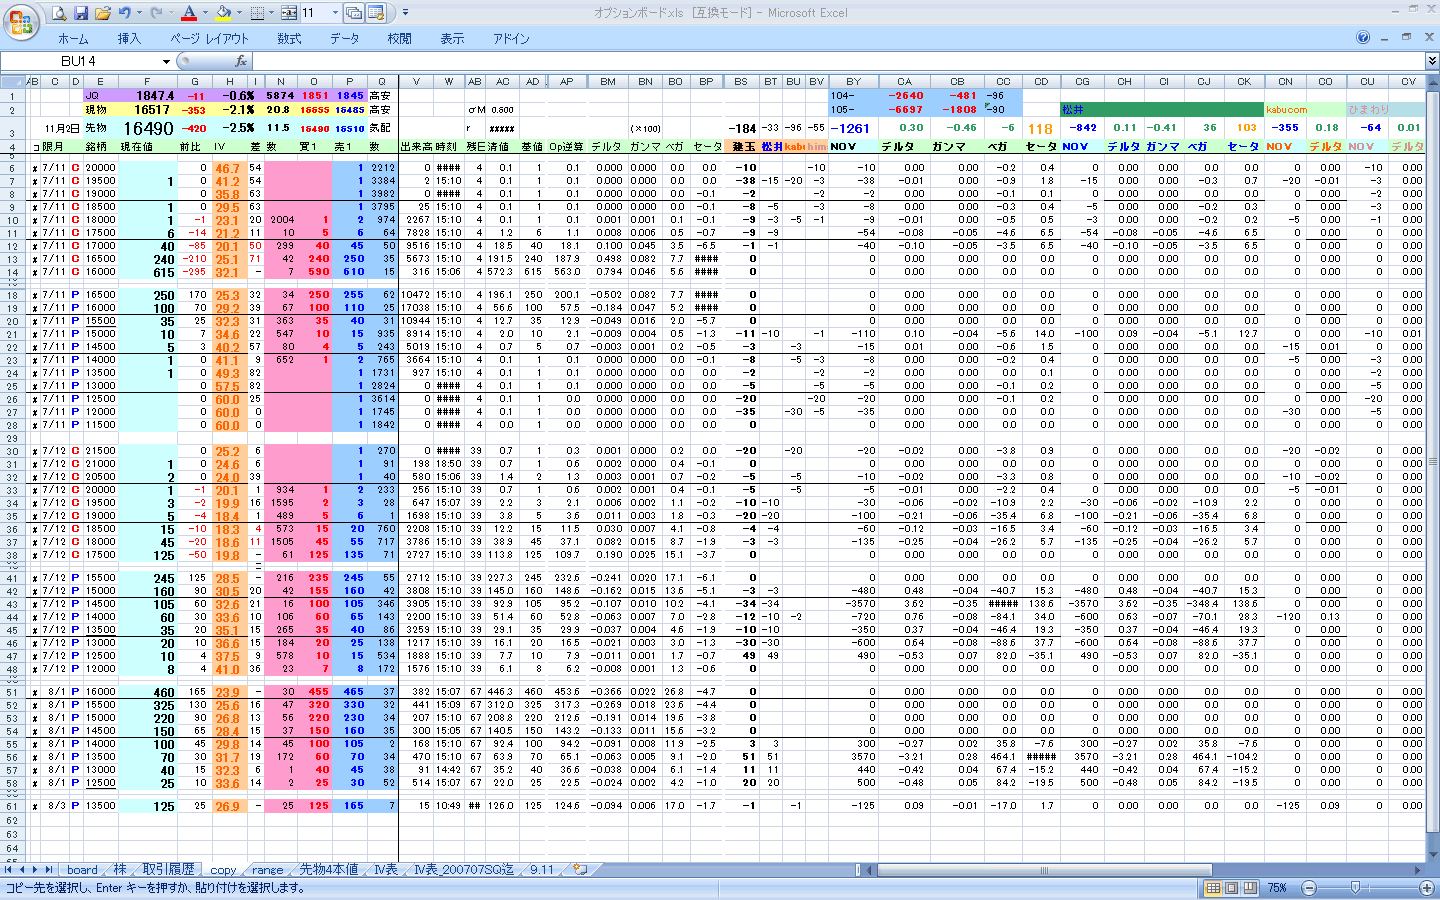1440x900 pixels.
Task: Go to next sheet tab arrow
Action: coord(36,870)
